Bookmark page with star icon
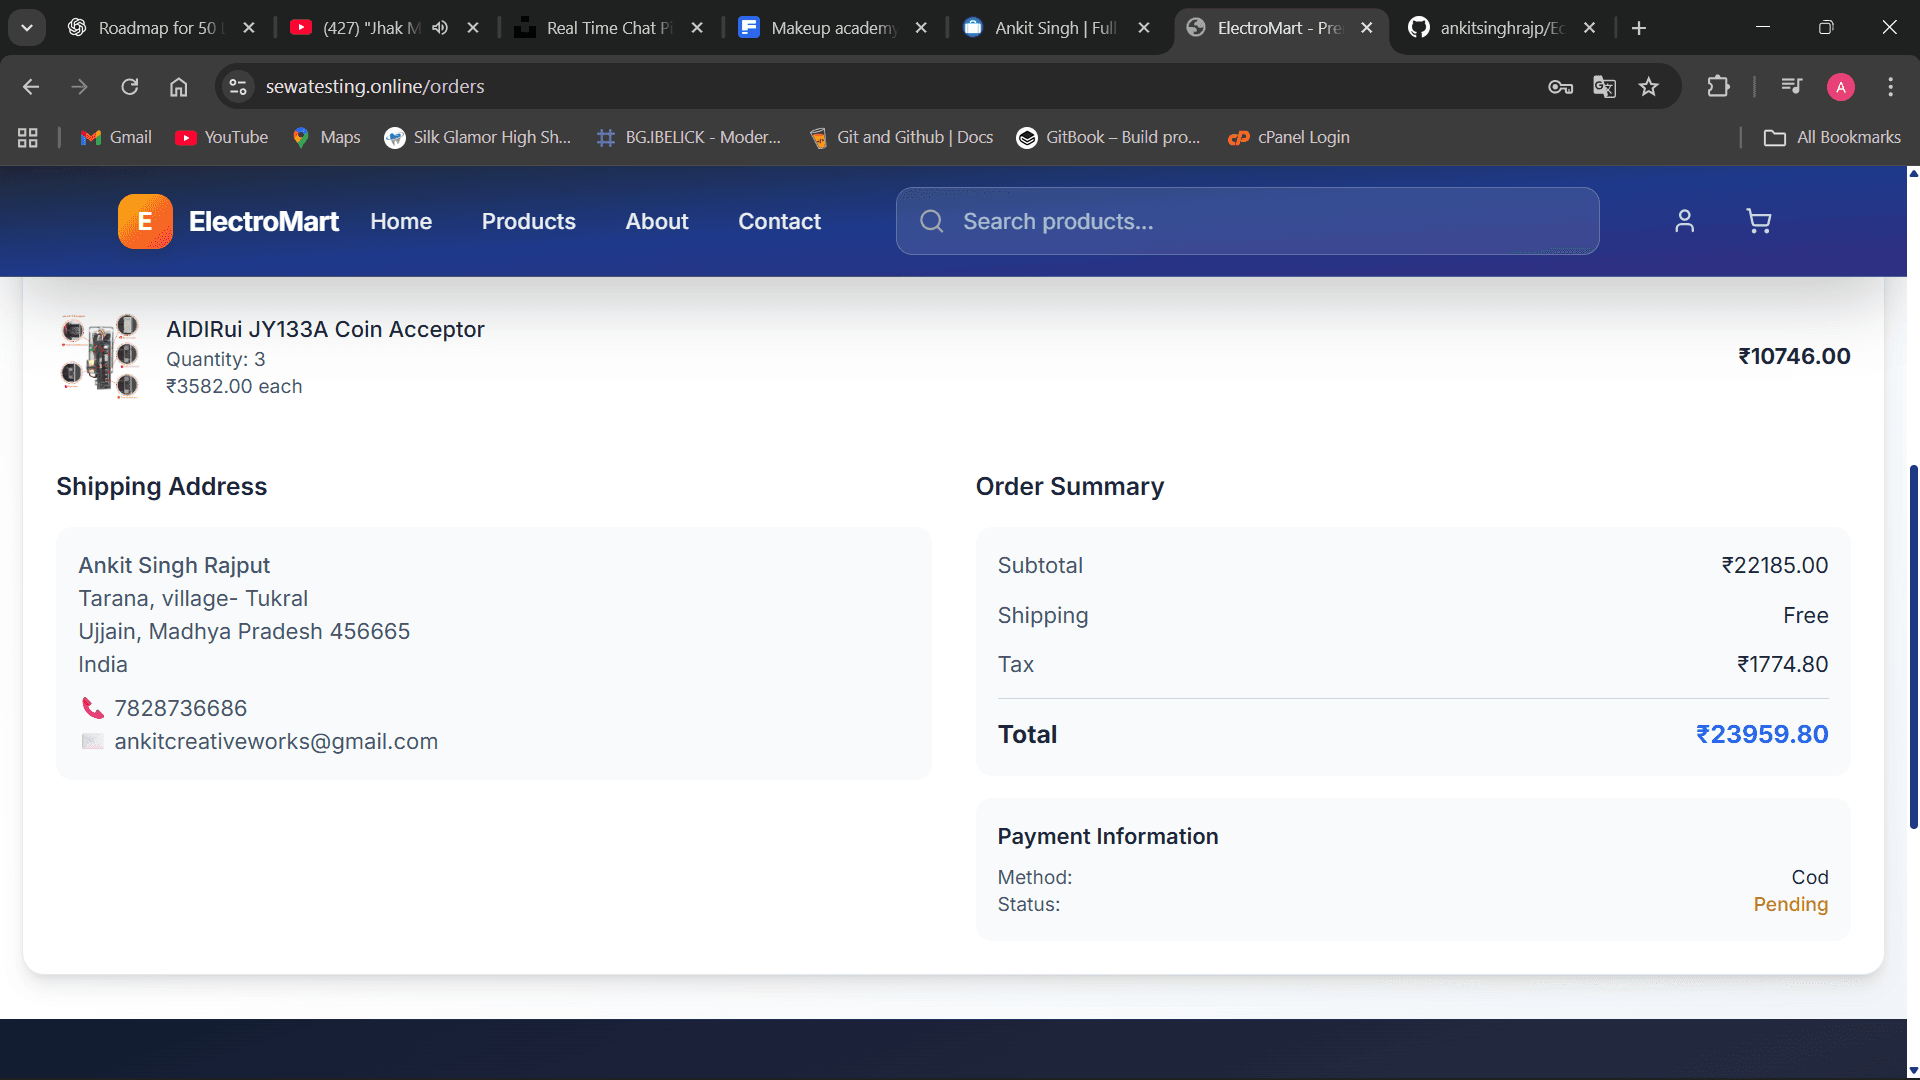Screen dimensions: 1920x1080 (1649, 87)
